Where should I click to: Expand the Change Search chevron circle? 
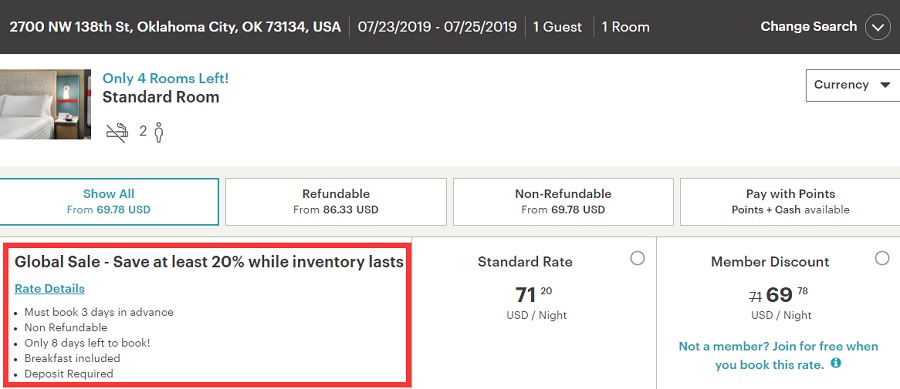[878, 27]
